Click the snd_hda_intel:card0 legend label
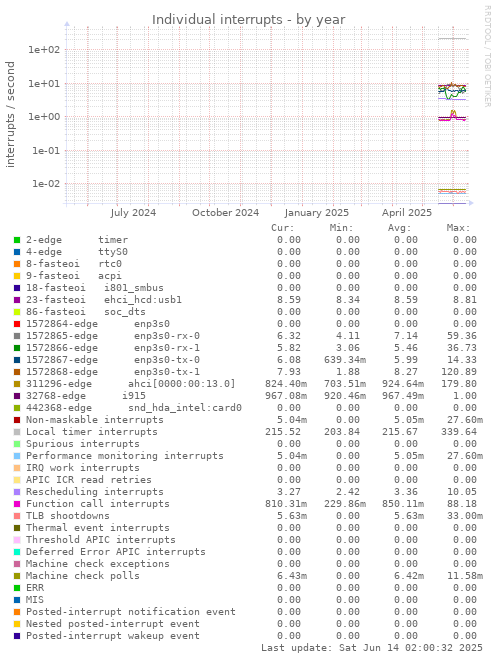 click(x=185, y=408)
